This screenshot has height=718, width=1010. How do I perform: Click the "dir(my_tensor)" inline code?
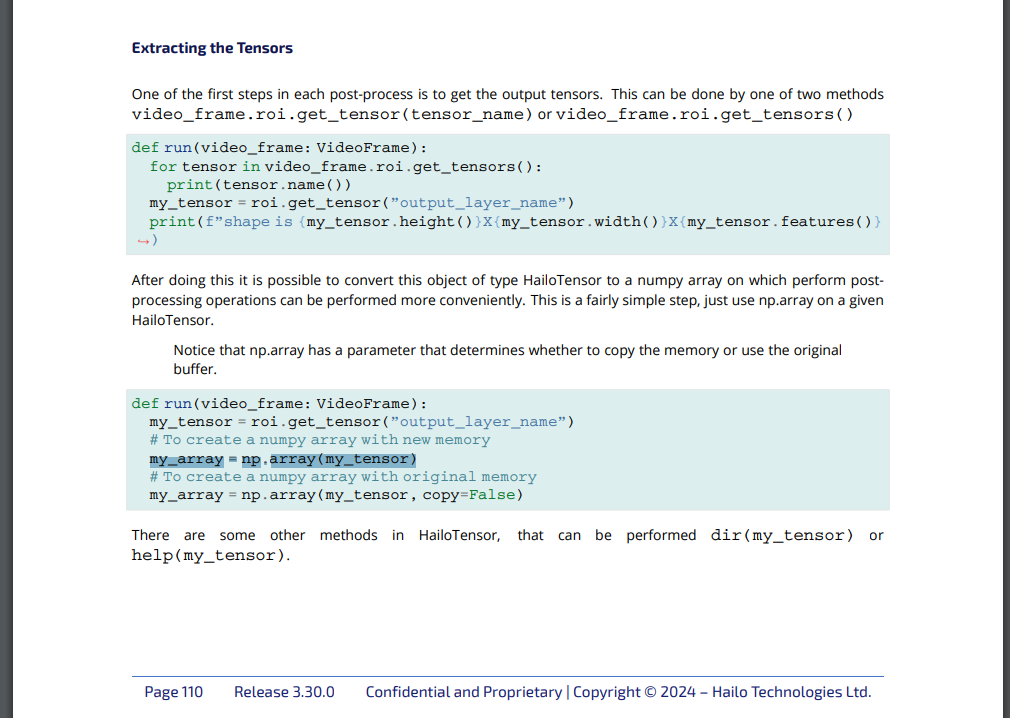[782, 535]
